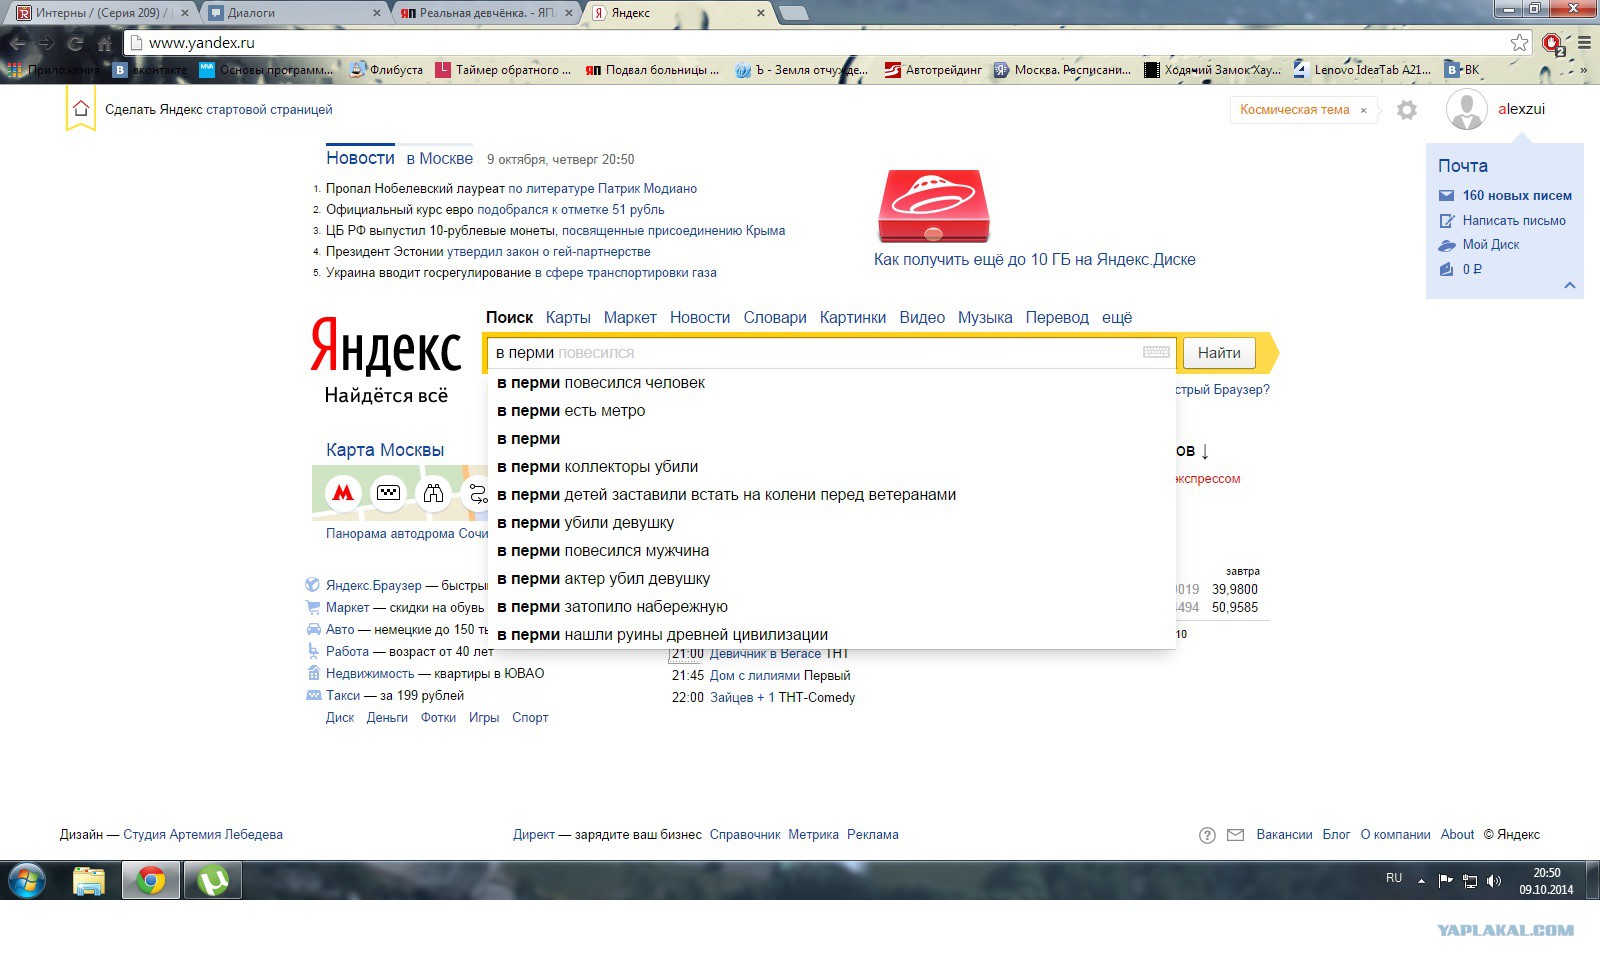The height and width of the screenshot is (960, 1600).
Task: Open the Автотрейдинг bookmark
Action: [x=933, y=70]
